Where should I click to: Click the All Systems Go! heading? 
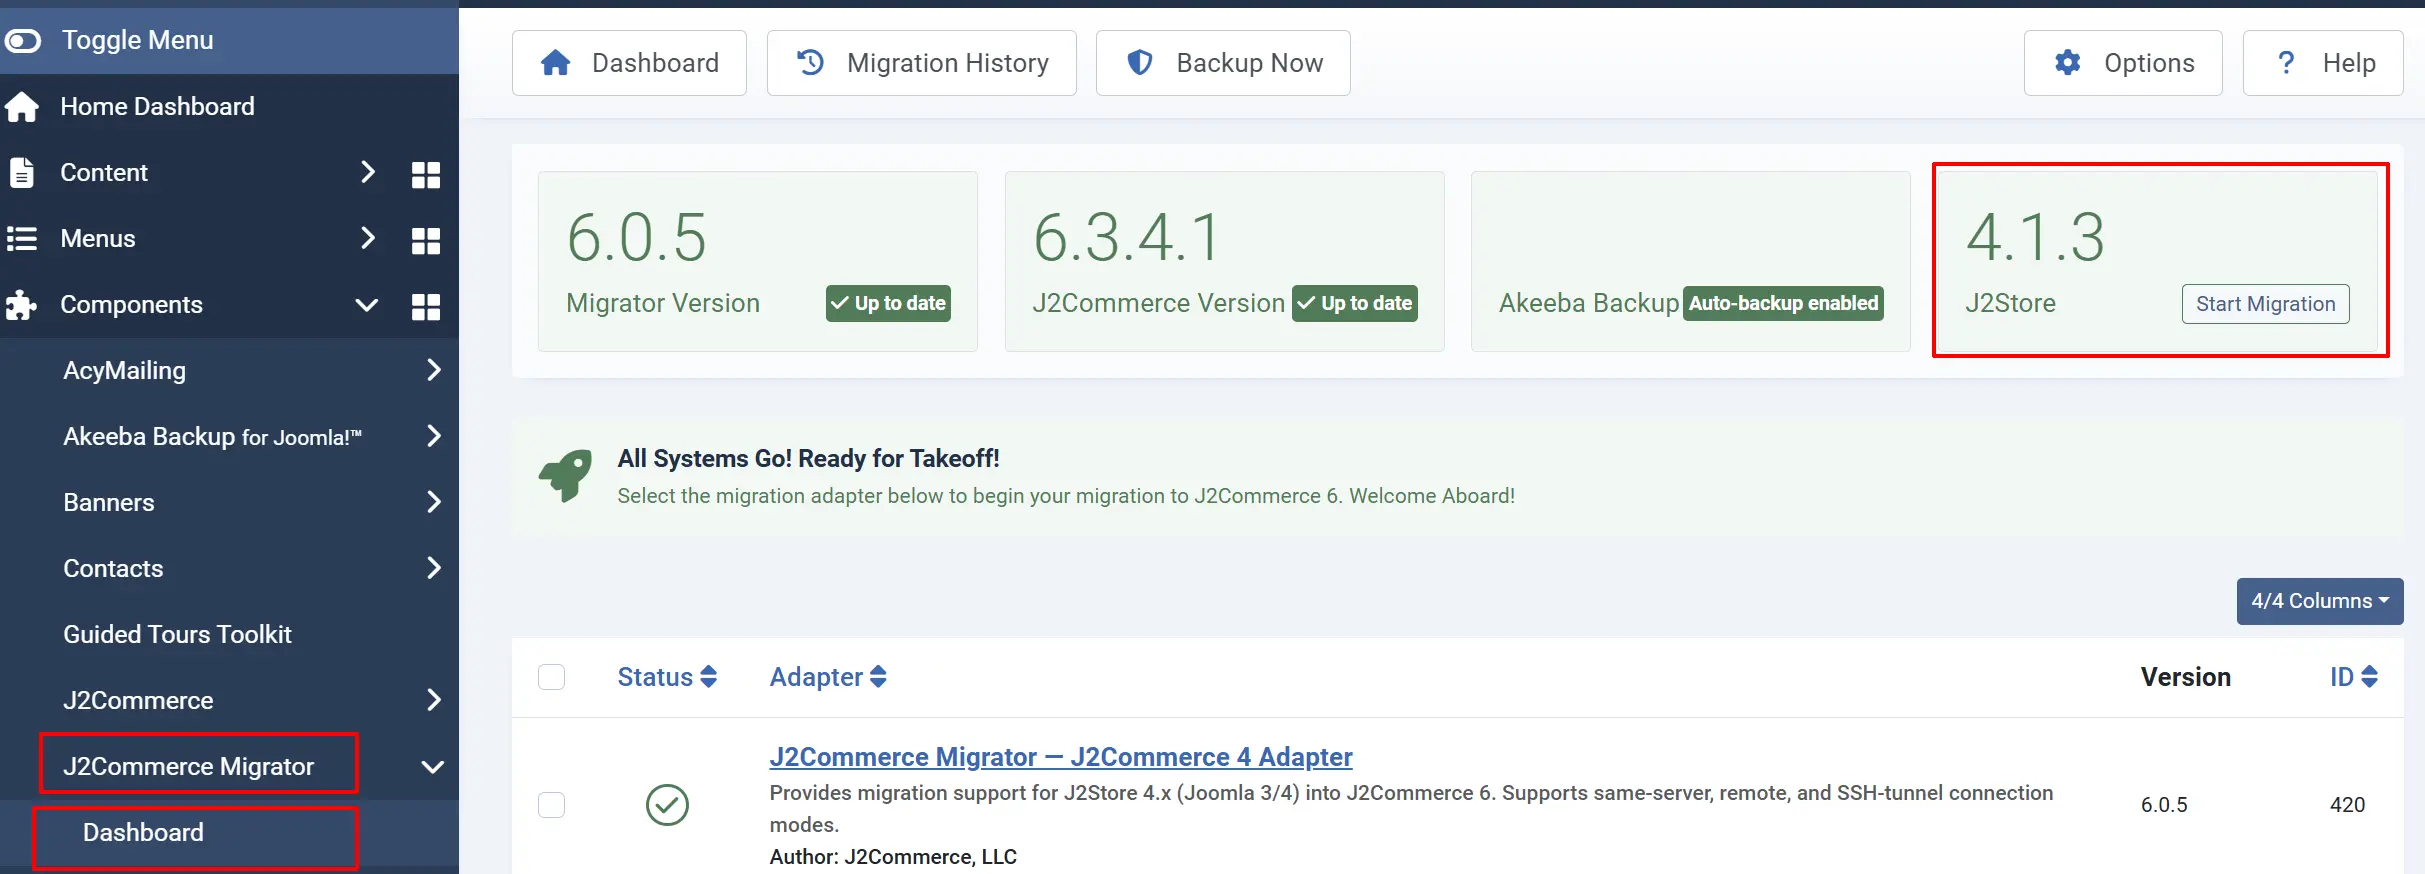[x=808, y=458]
